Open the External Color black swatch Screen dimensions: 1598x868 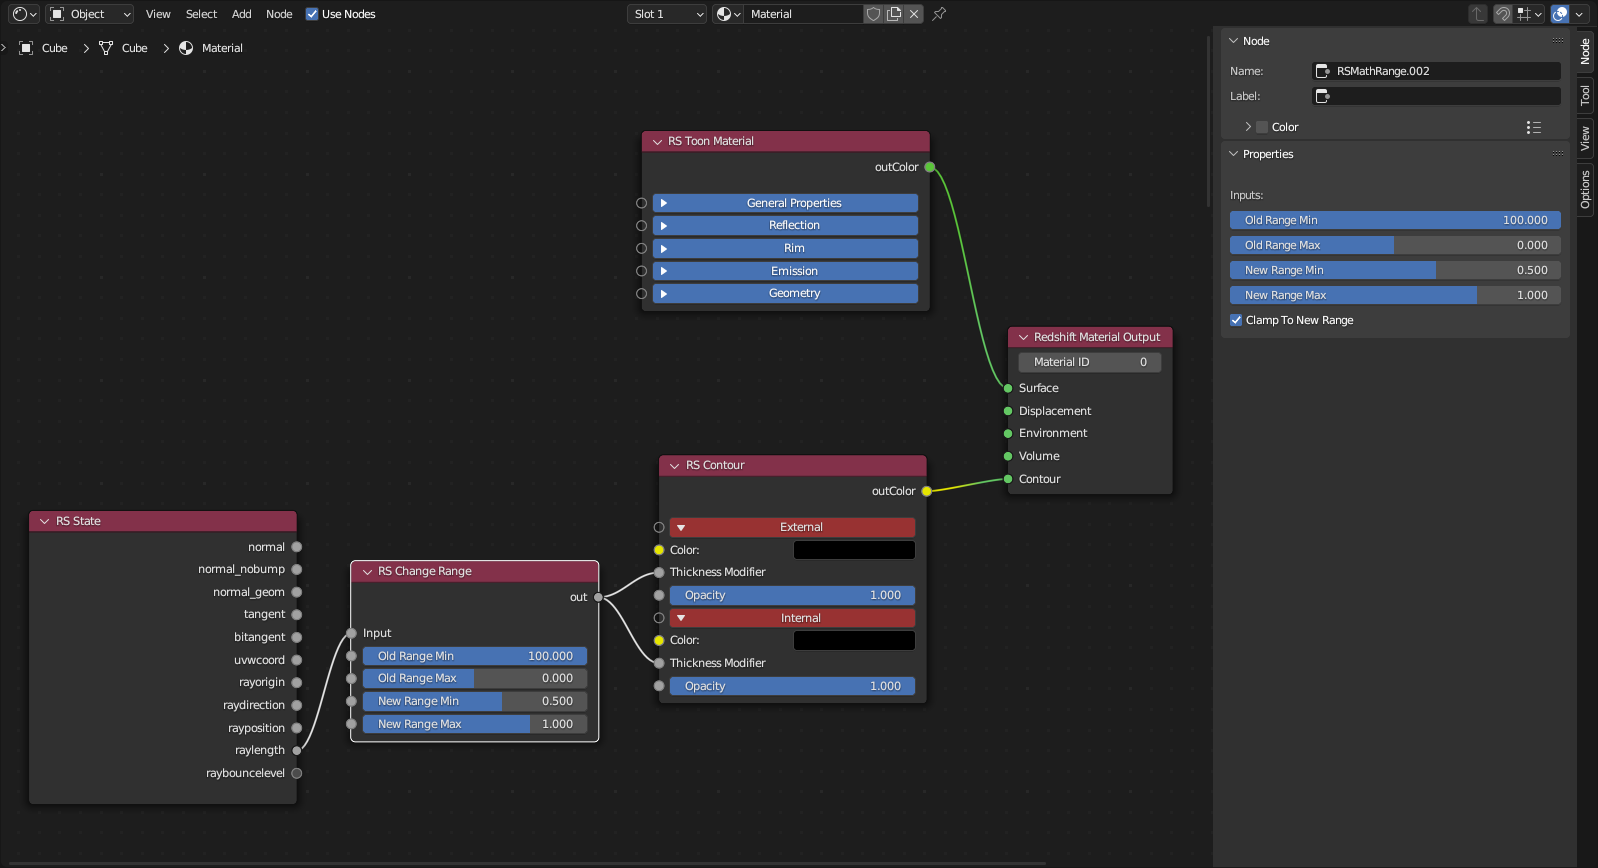point(854,550)
